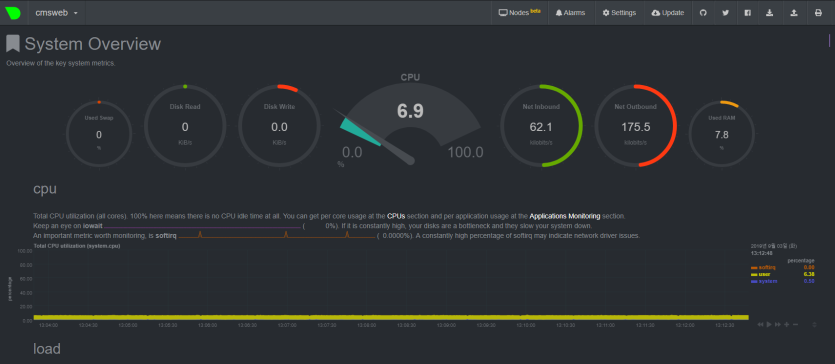Image resolution: width=835 pixels, height=364 pixels.
Task: Check for Netdata Update
Action: point(668,13)
